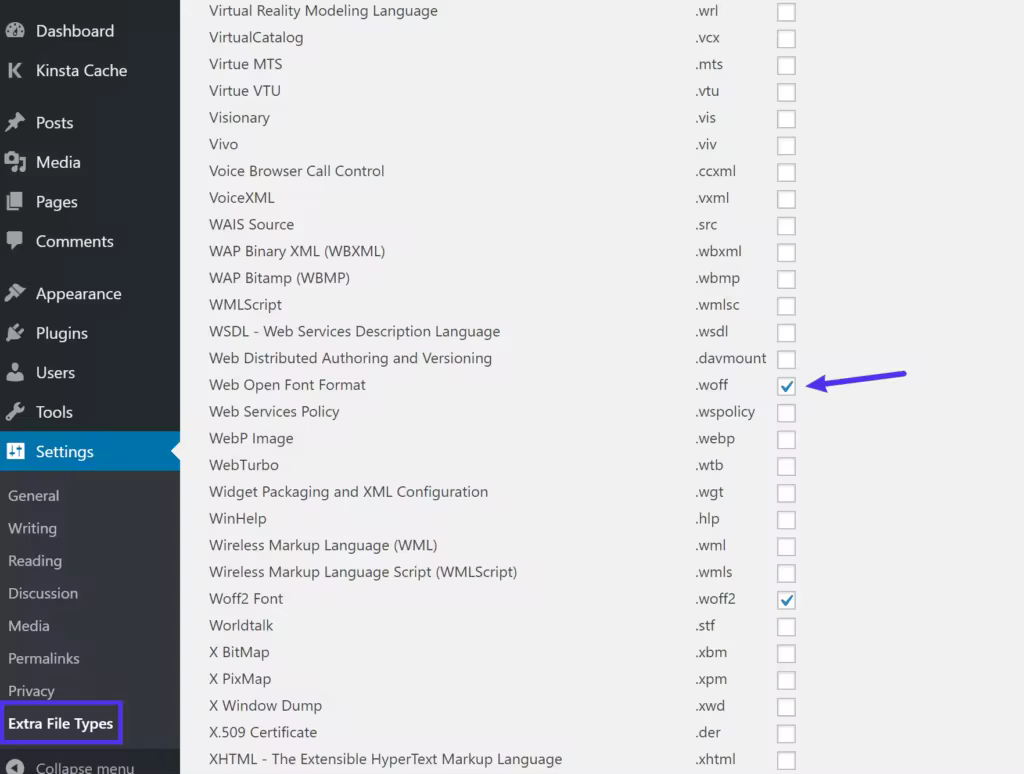The height and width of the screenshot is (774, 1024).
Task: Check the .wmlsc WMLScript checkbox
Action: (x=786, y=306)
